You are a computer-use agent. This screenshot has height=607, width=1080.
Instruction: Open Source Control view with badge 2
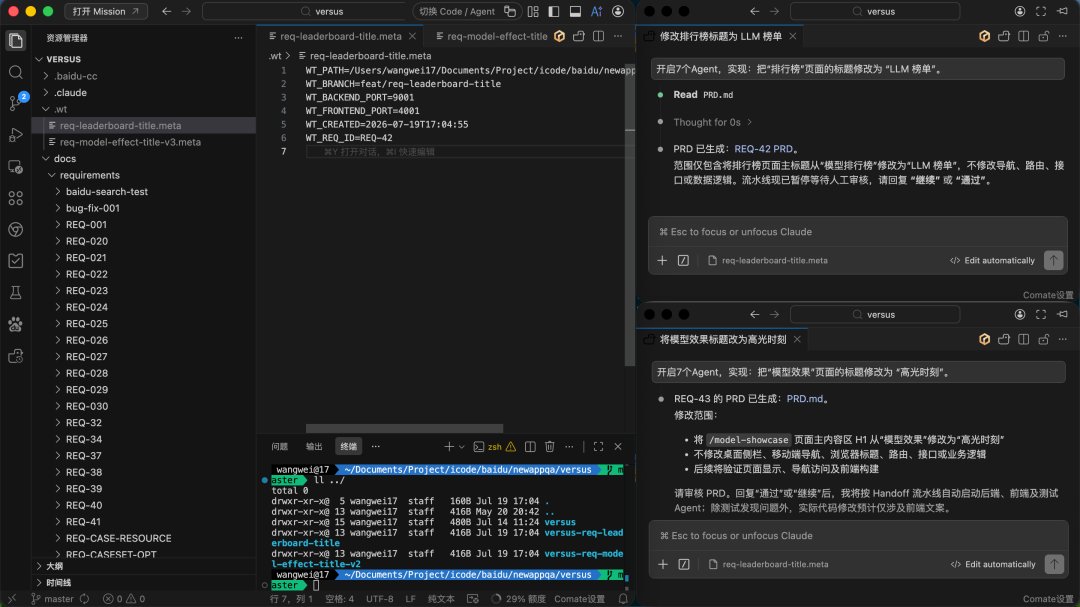15,103
